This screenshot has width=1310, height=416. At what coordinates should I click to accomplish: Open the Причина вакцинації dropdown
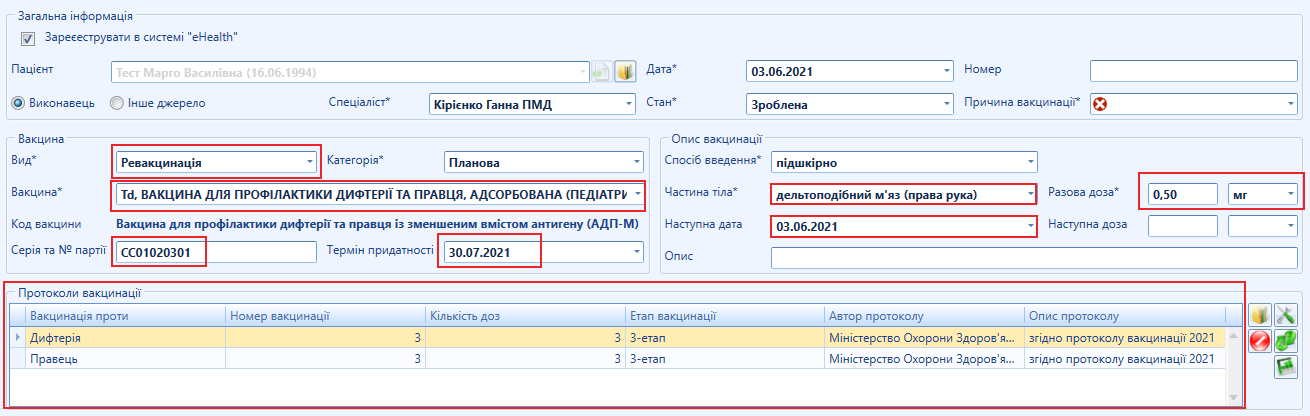click(1289, 104)
